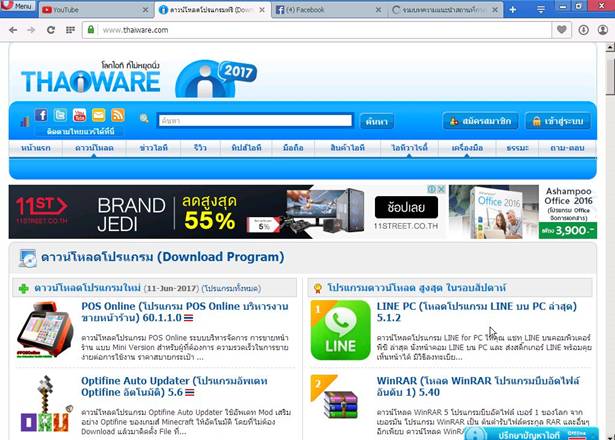Open the POS Online program title link
Screen dimensions: 615x440
[185, 312]
